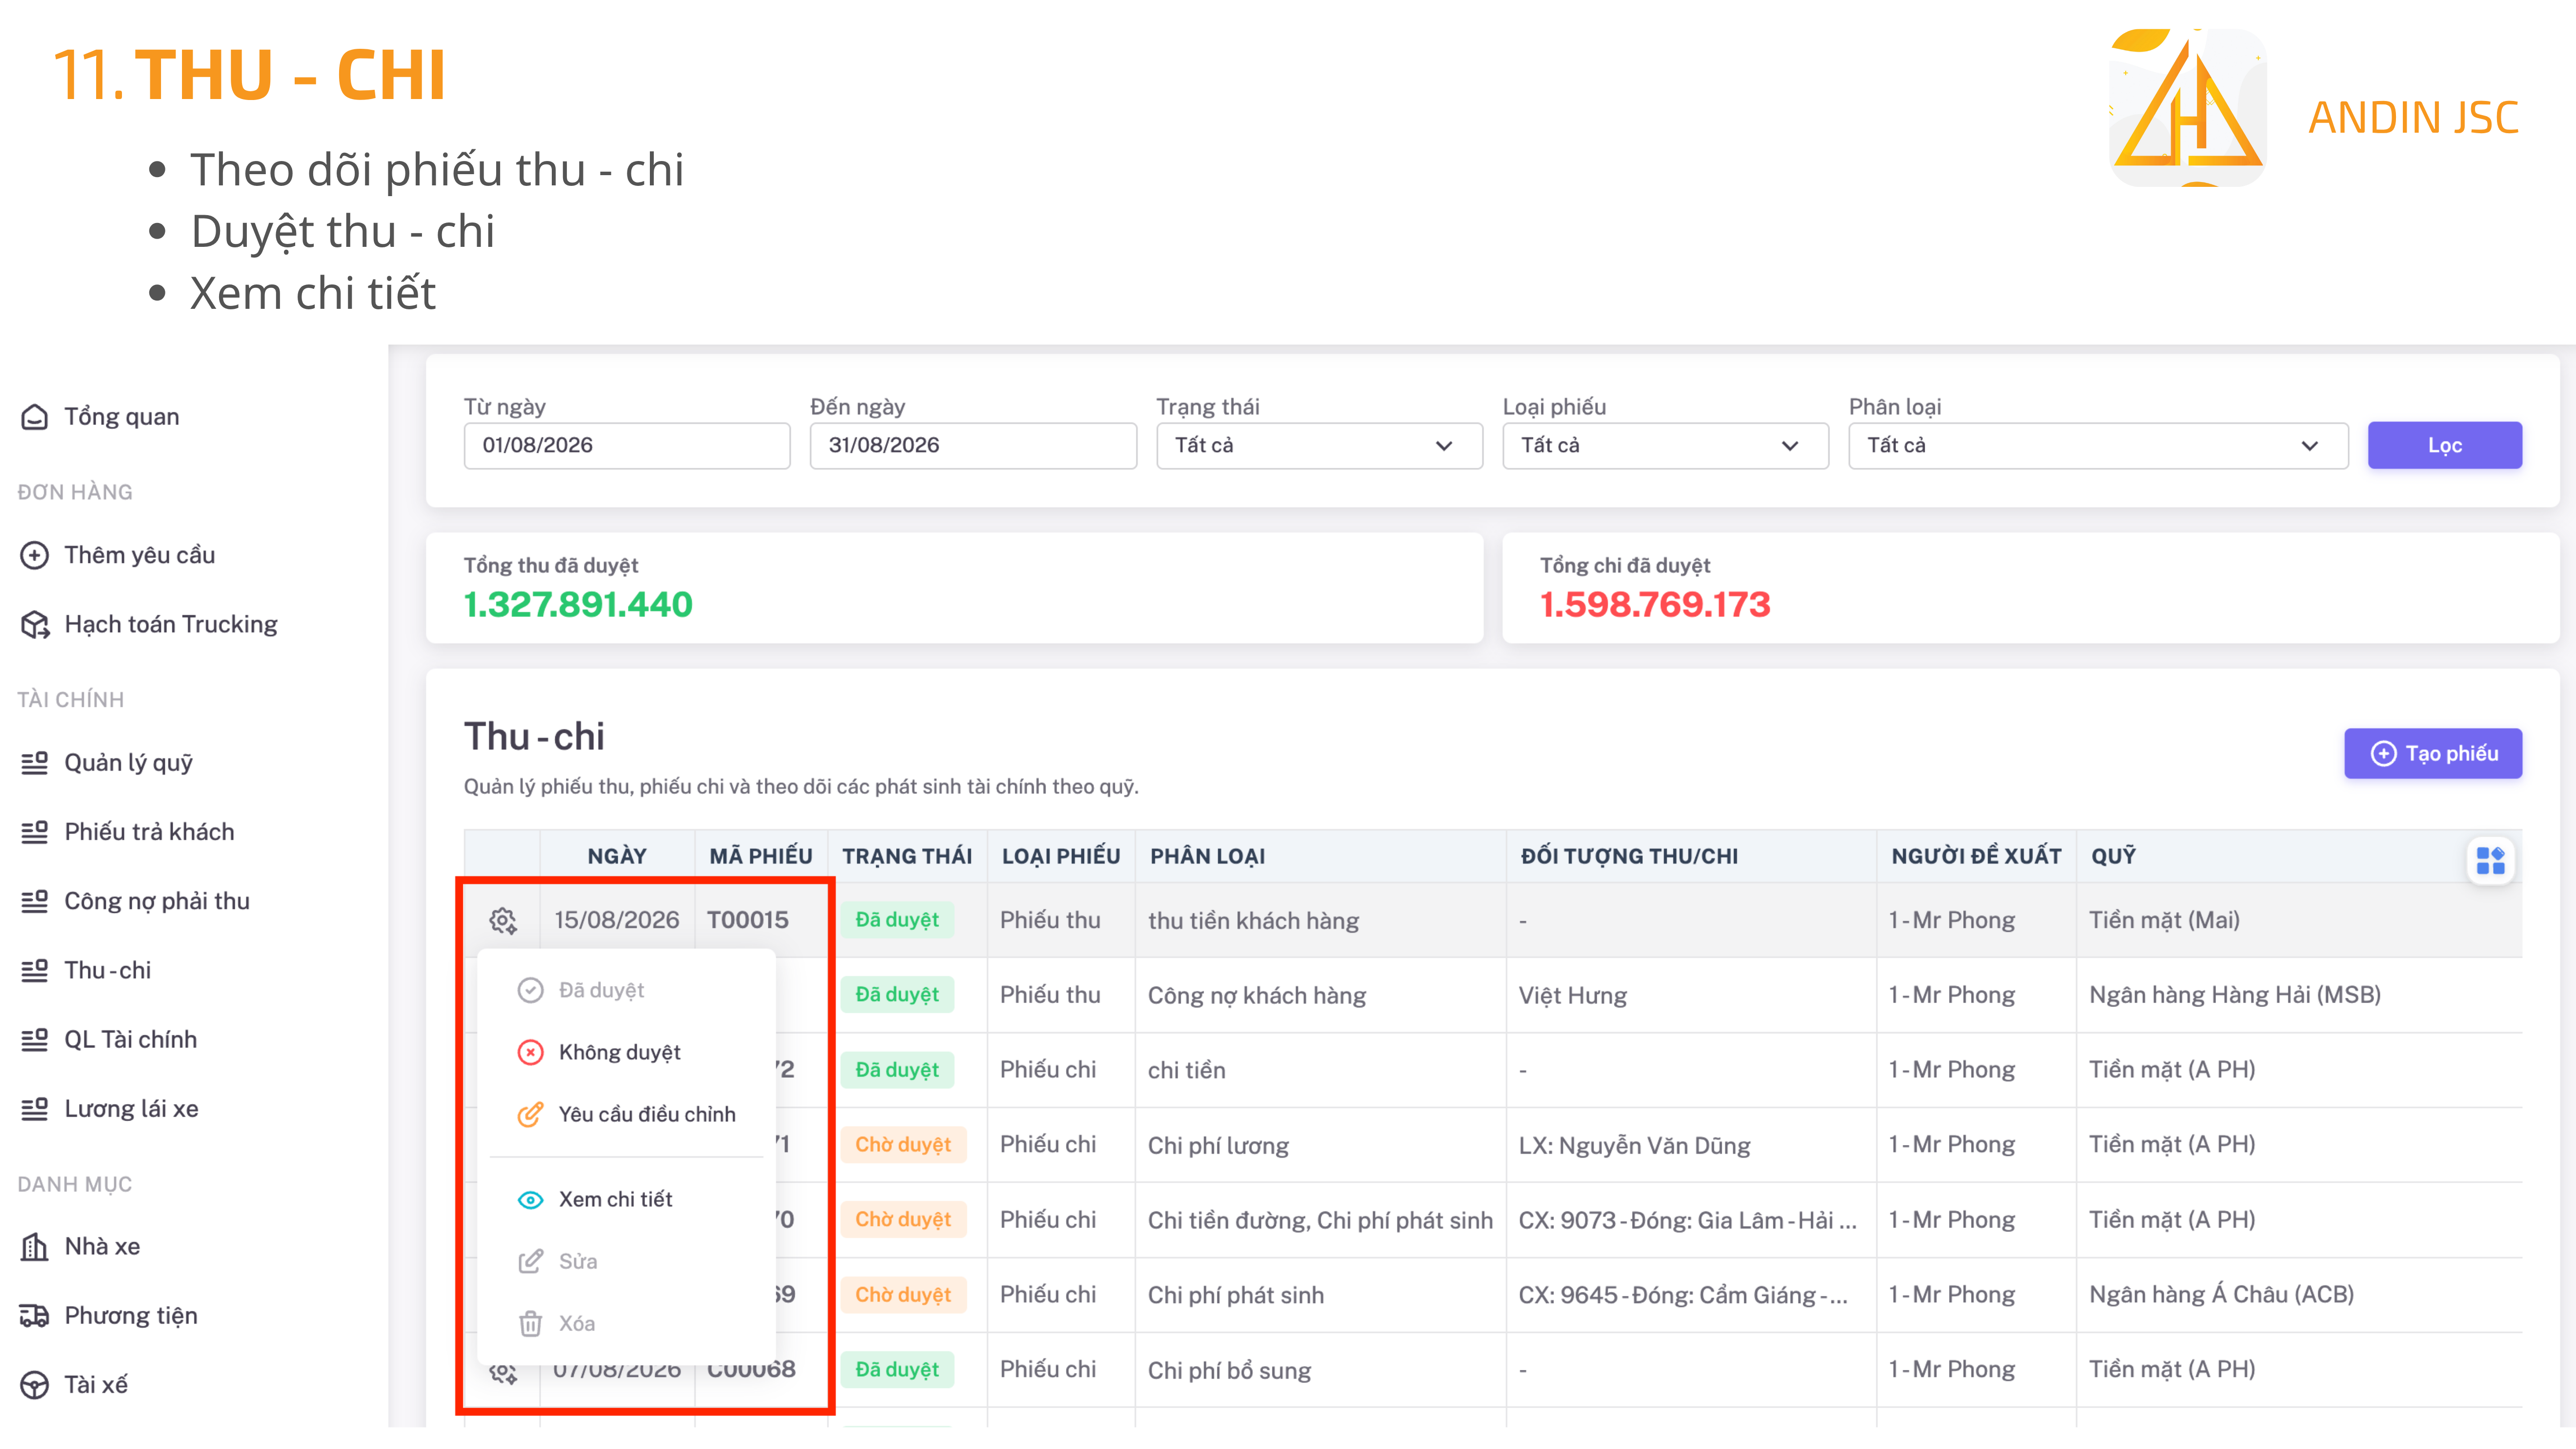Viewport: 2576px width, 1449px height.
Task: Click the Từ ngày date field
Action: (627, 445)
